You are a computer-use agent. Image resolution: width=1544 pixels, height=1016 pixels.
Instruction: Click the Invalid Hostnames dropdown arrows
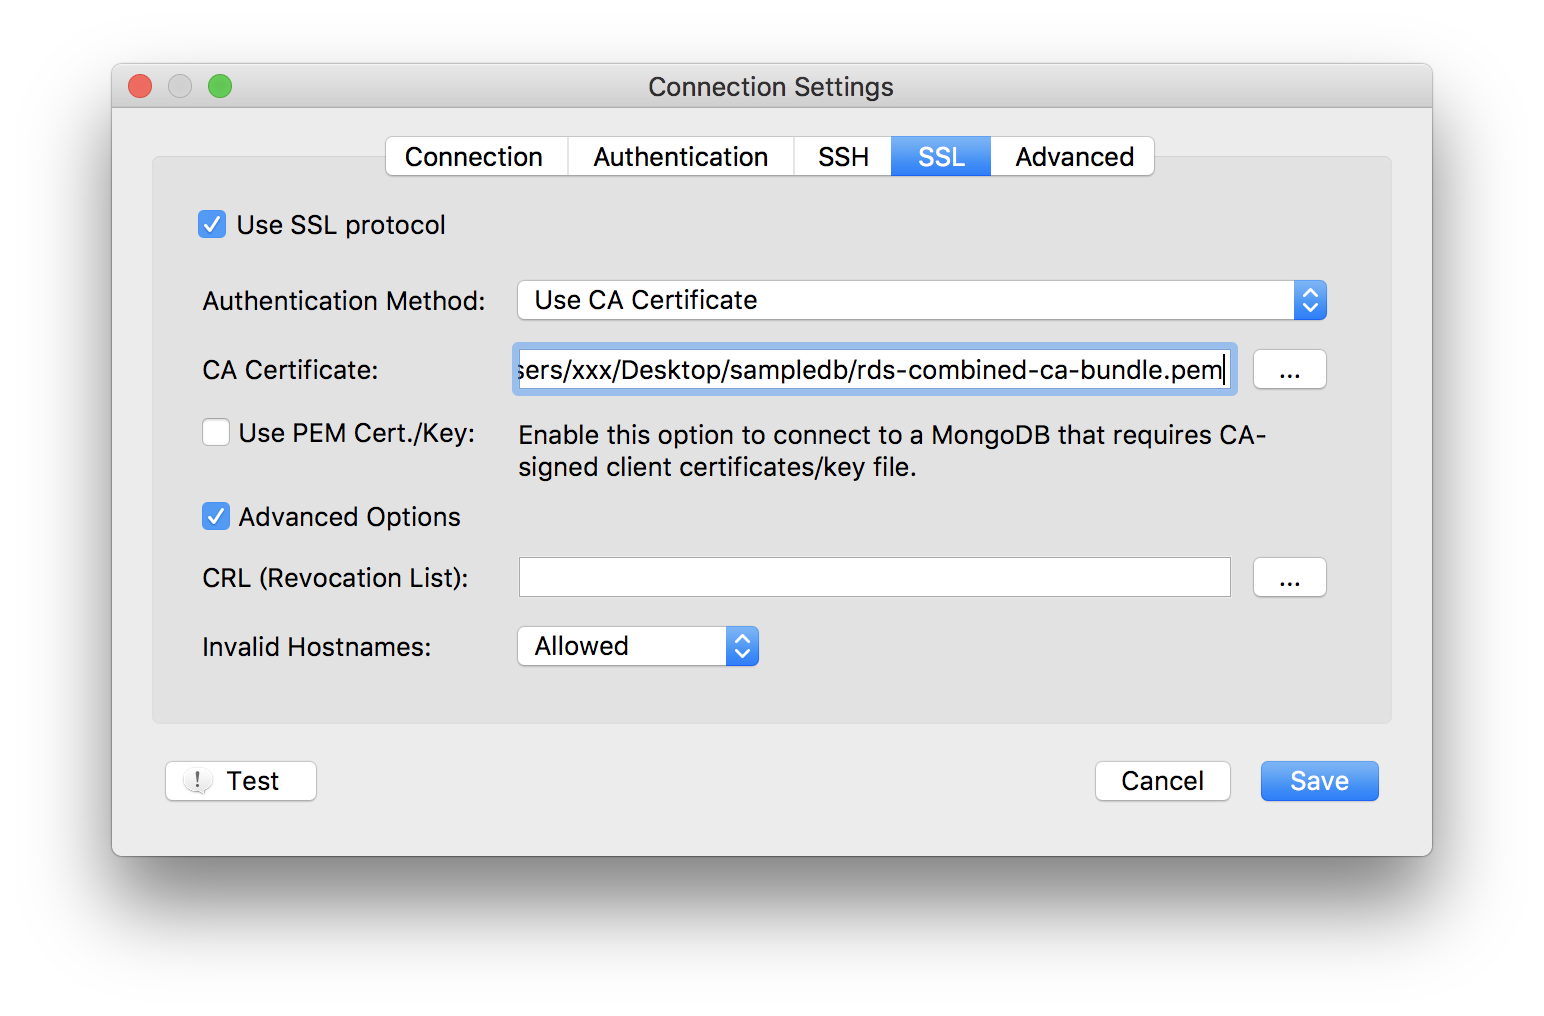click(x=742, y=646)
